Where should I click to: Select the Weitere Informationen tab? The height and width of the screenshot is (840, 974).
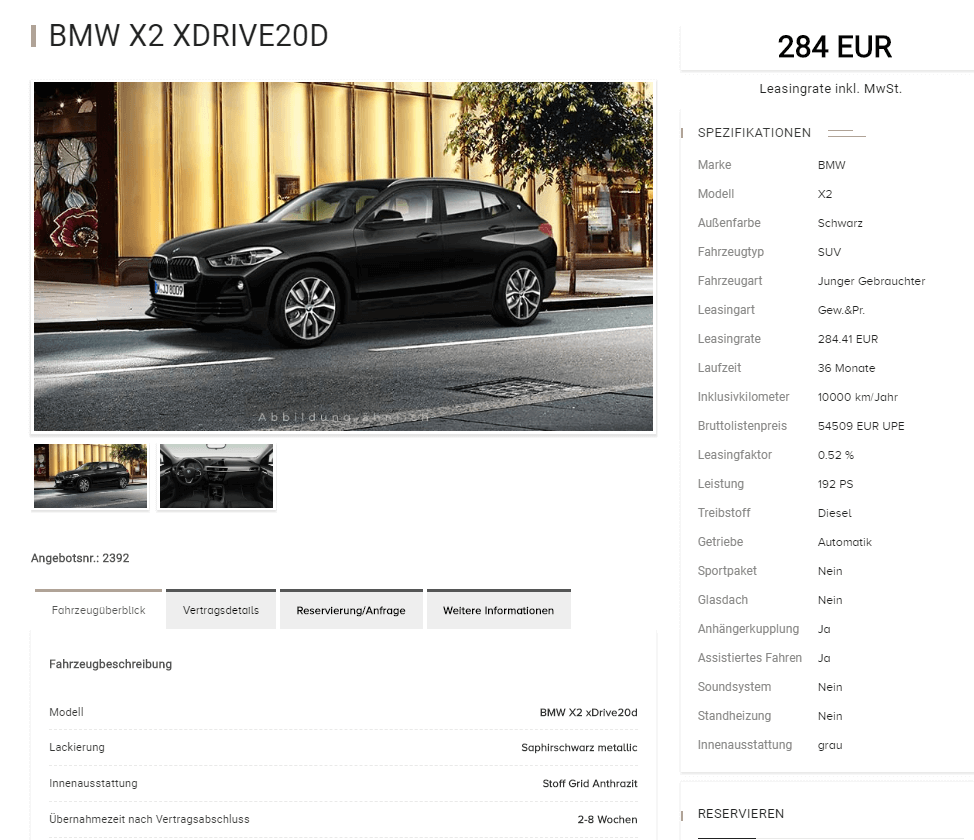click(x=498, y=609)
